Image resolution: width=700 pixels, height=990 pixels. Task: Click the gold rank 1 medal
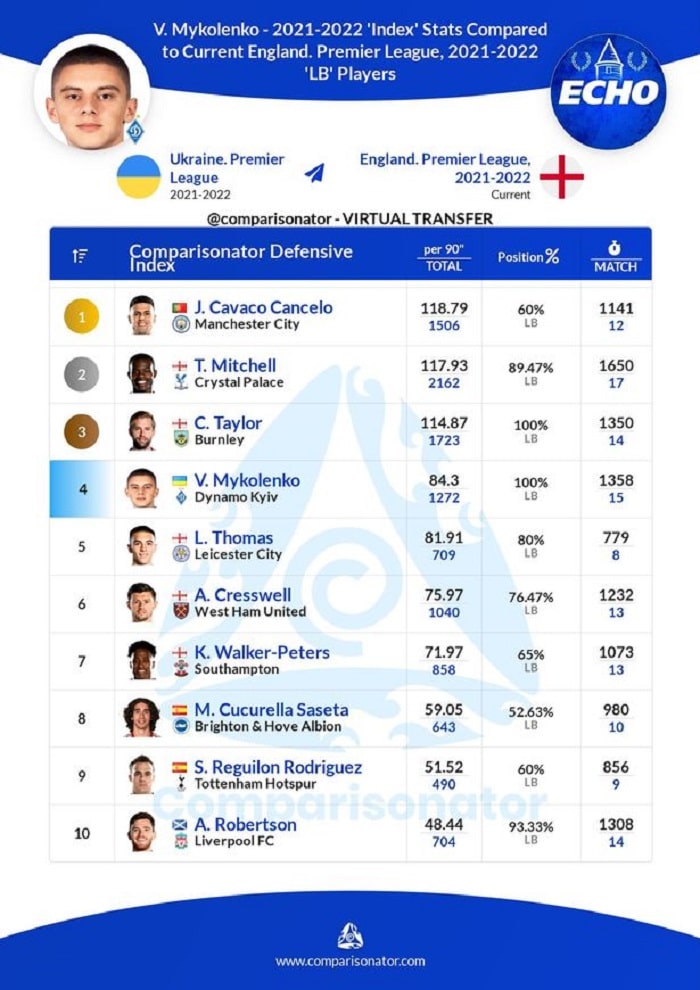[82, 318]
